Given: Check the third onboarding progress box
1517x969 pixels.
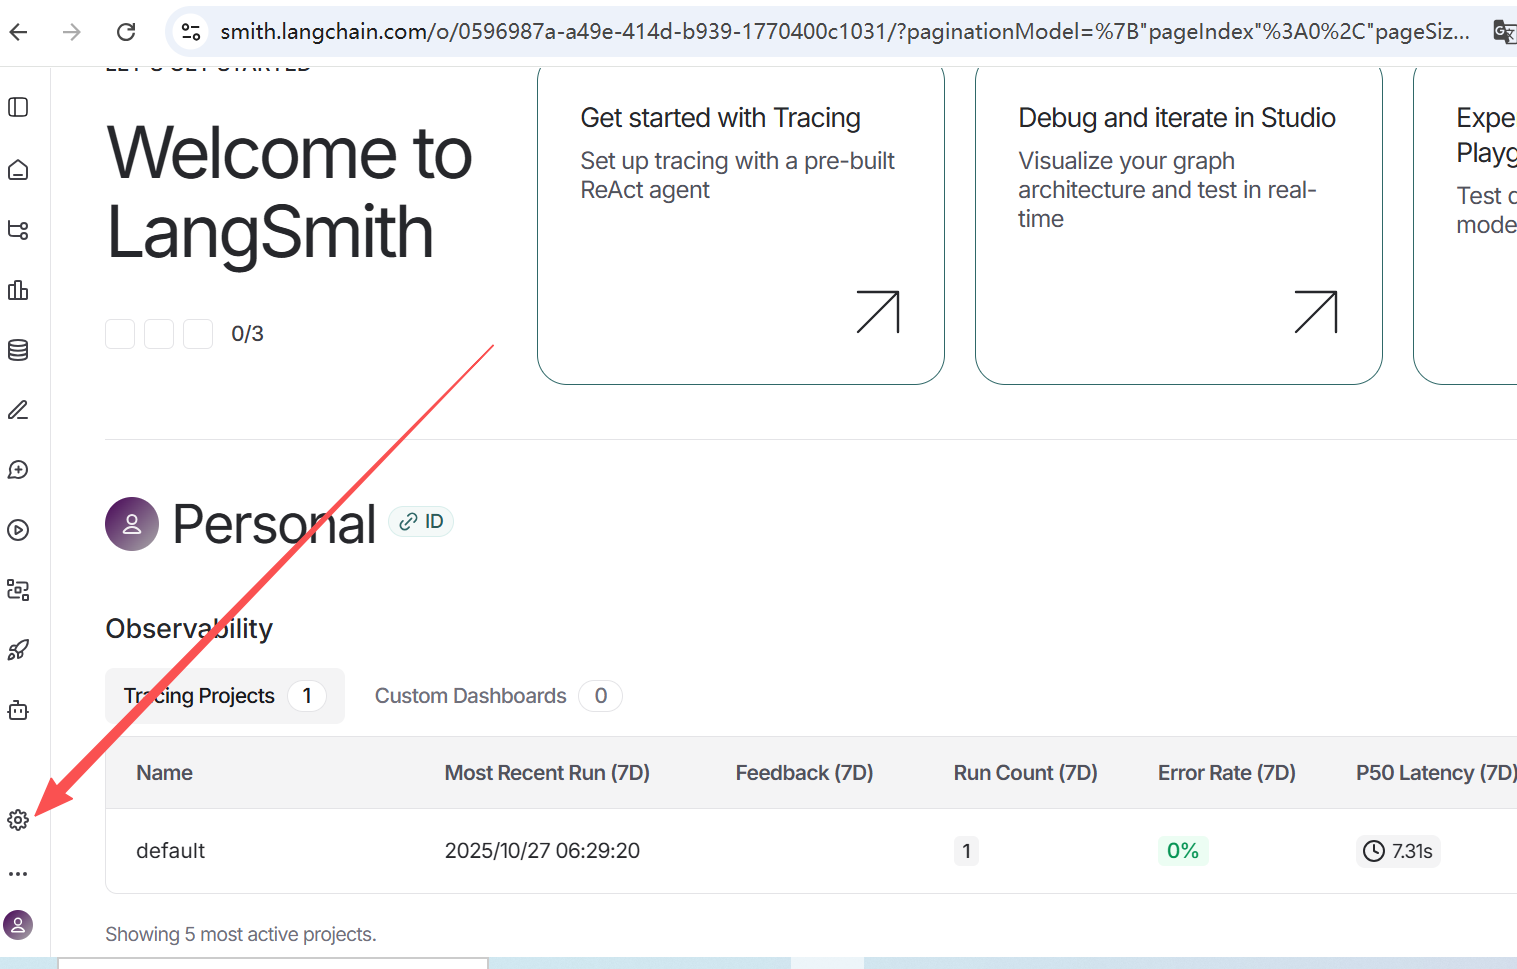Looking at the screenshot, I should (198, 334).
